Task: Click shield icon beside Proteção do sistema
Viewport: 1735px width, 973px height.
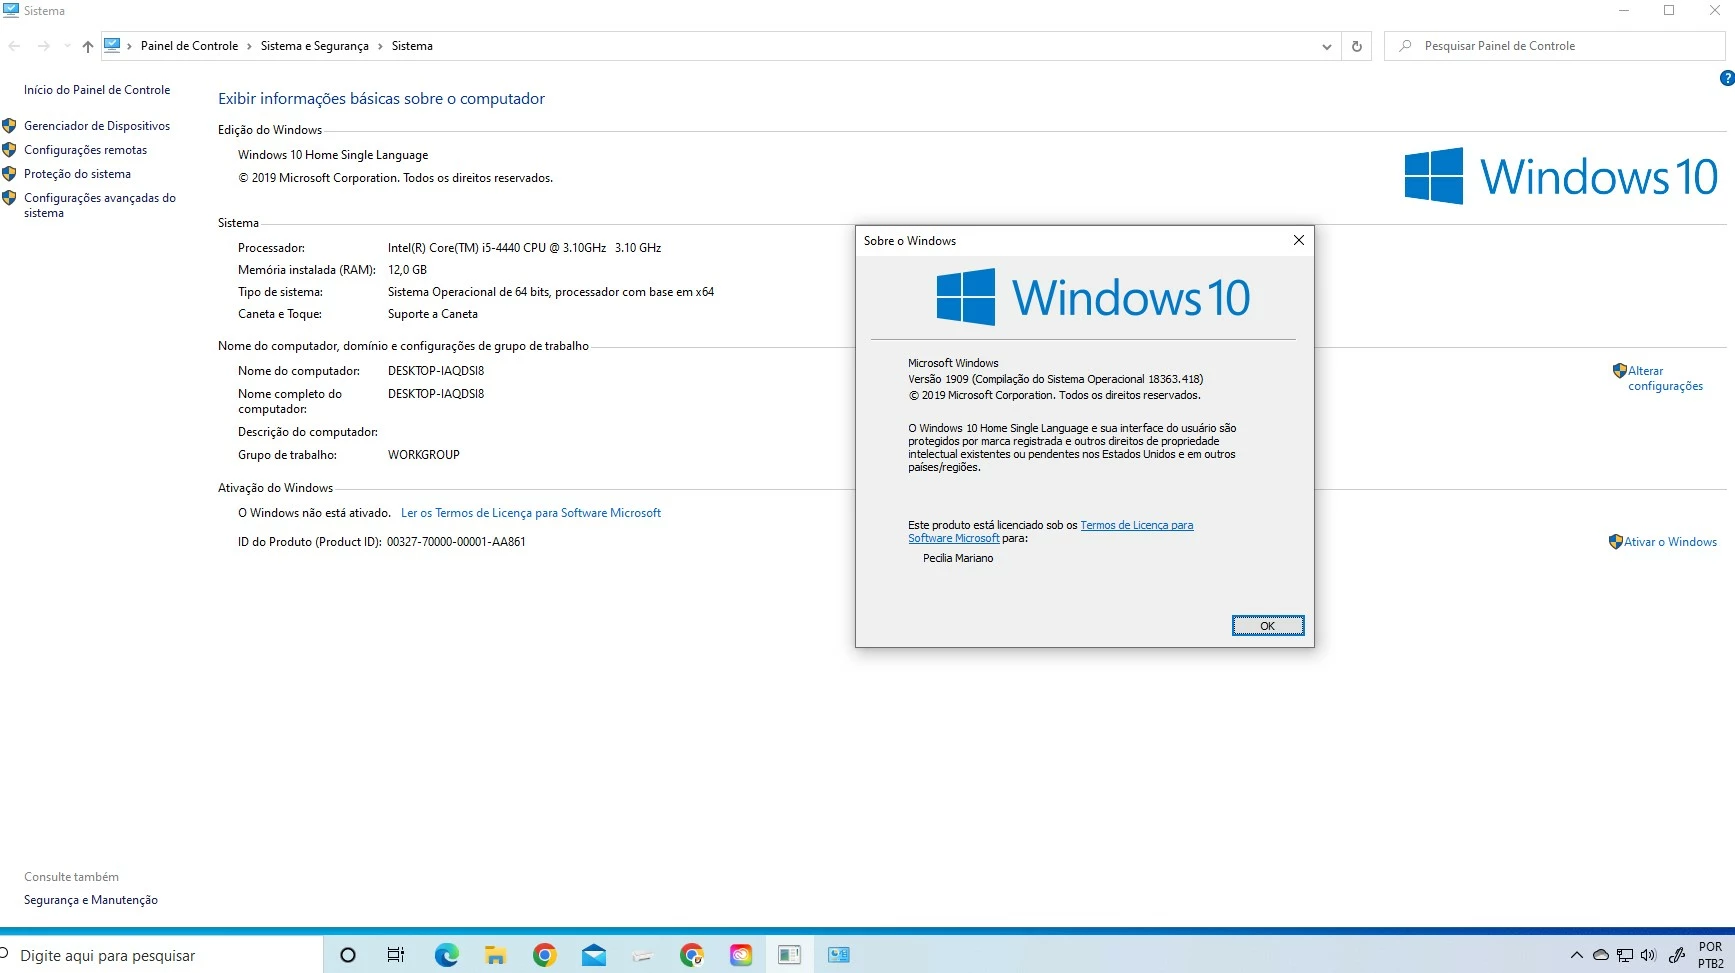Action: point(10,174)
